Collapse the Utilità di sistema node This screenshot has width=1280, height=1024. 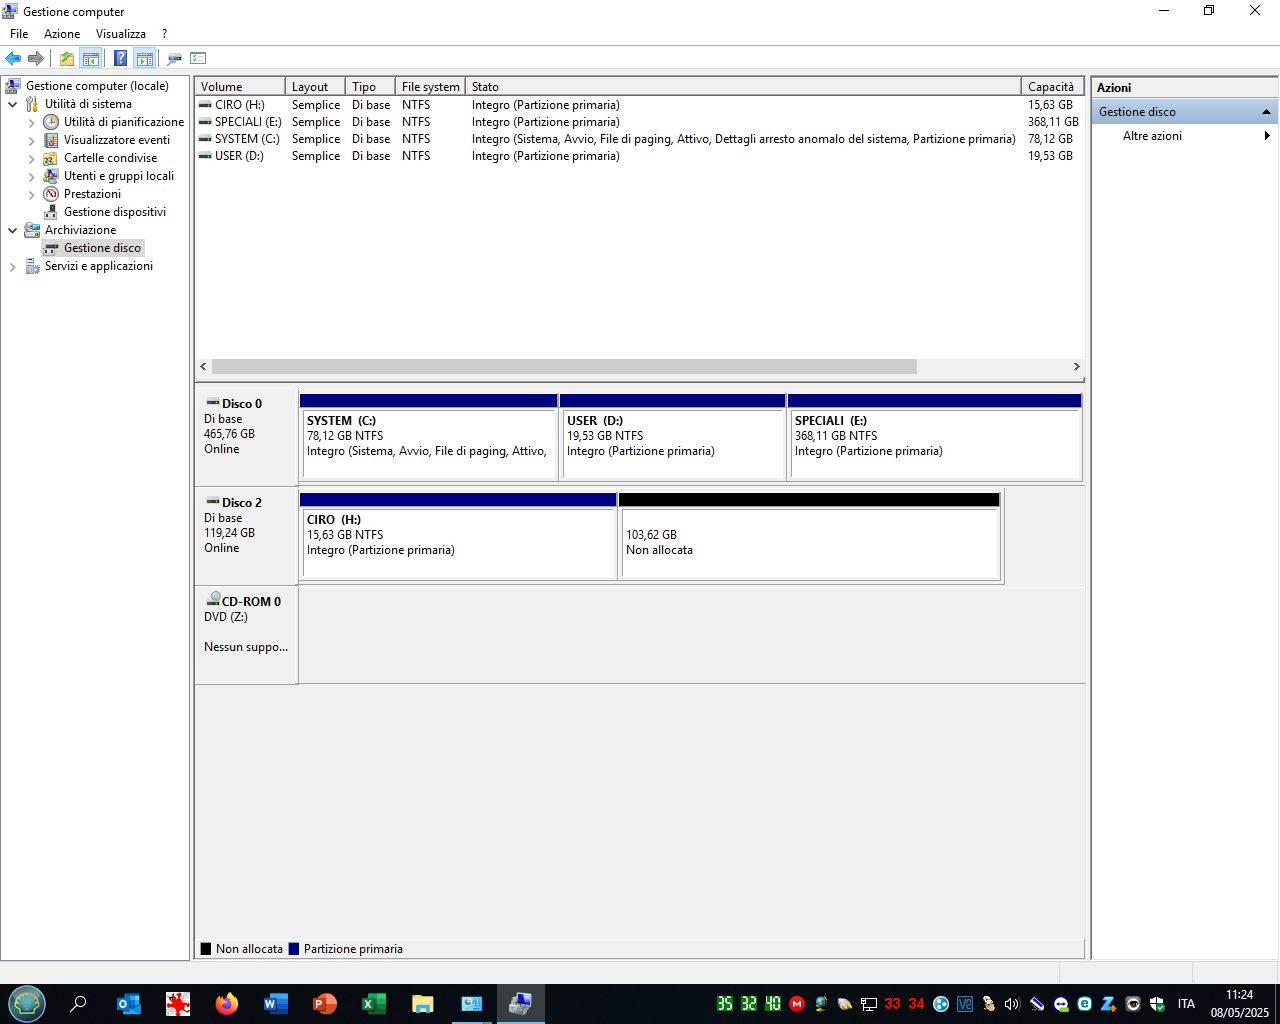click(x=13, y=104)
